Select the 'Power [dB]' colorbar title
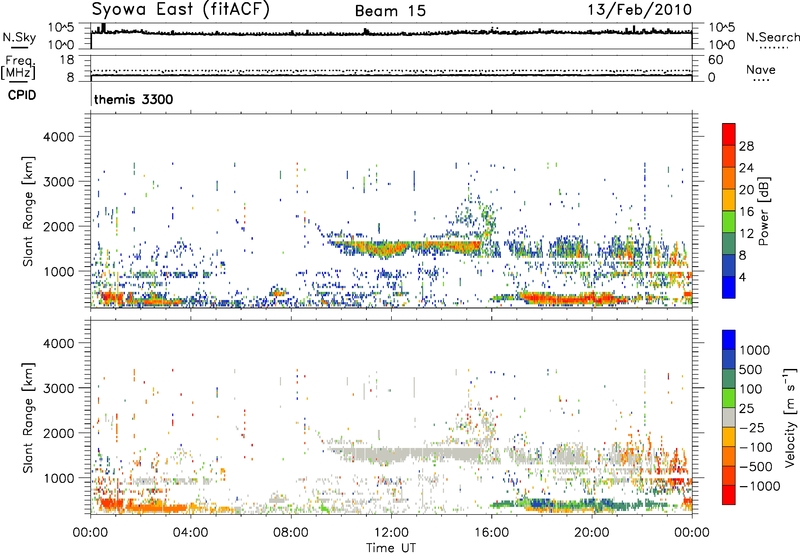The height and width of the screenshot is (554, 800). click(763, 211)
